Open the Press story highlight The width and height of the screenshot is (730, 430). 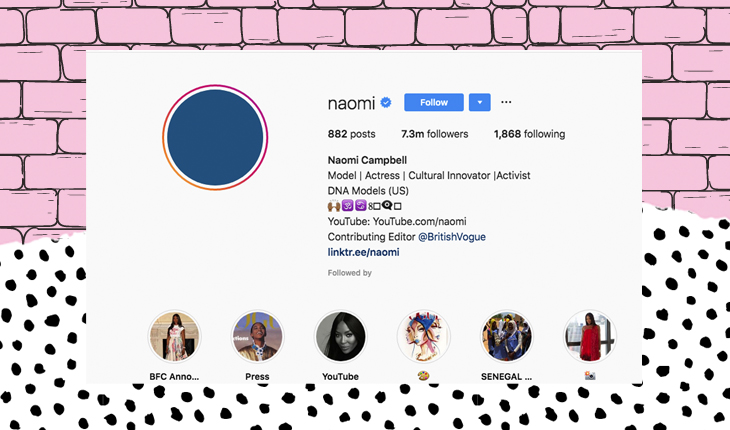pos(257,336)
